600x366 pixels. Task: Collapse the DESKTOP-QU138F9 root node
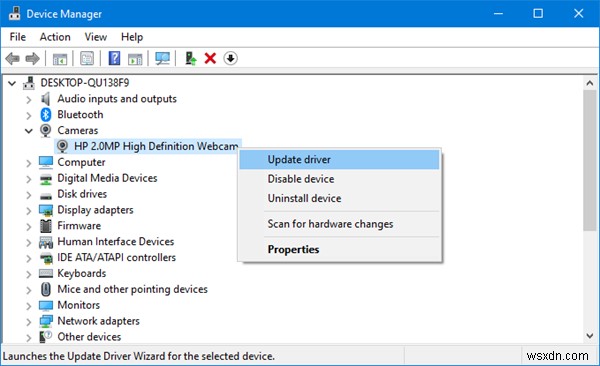click(x=12, y=83)
